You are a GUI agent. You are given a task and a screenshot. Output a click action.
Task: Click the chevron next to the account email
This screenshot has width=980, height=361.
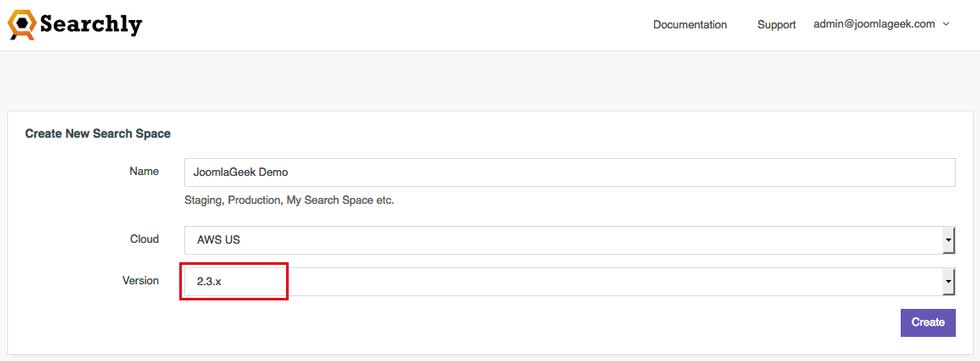click(x=946, y=24)
